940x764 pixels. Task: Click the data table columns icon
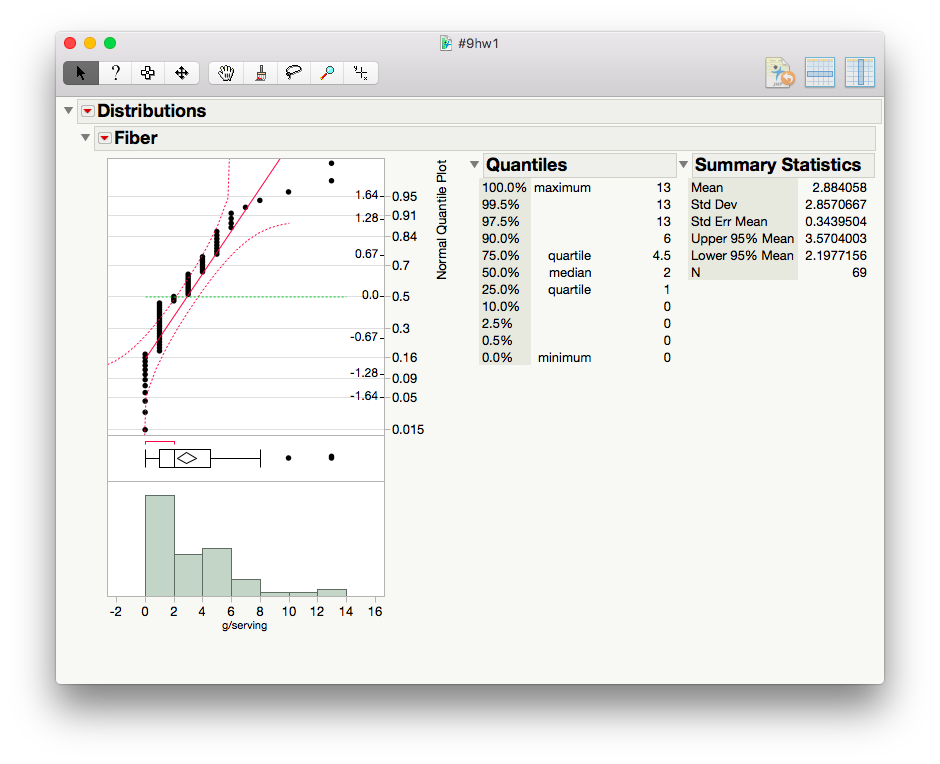860,73
